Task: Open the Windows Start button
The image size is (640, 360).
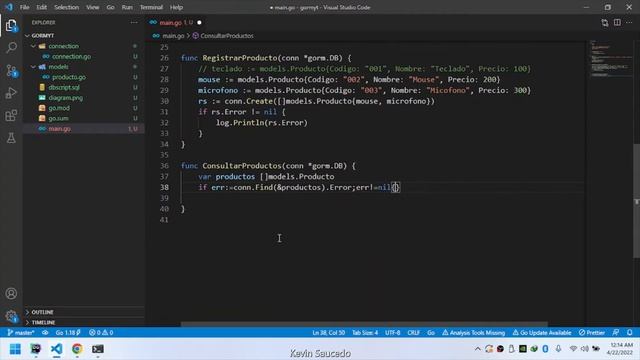Action: point(15,349)
